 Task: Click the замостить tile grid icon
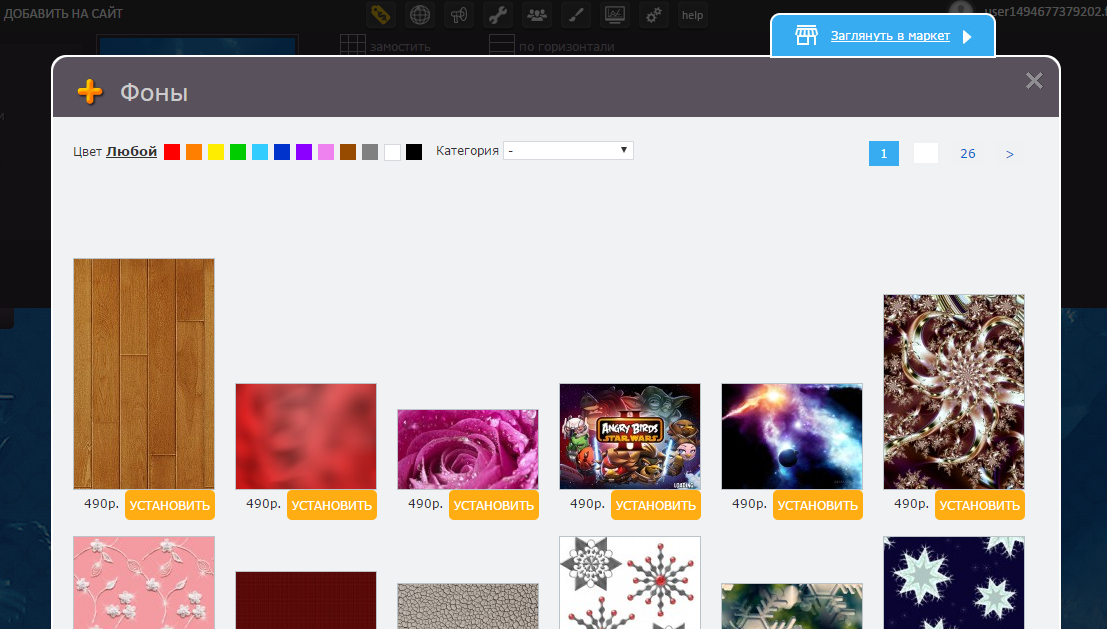pyautogui.click(x=352, y=45)
